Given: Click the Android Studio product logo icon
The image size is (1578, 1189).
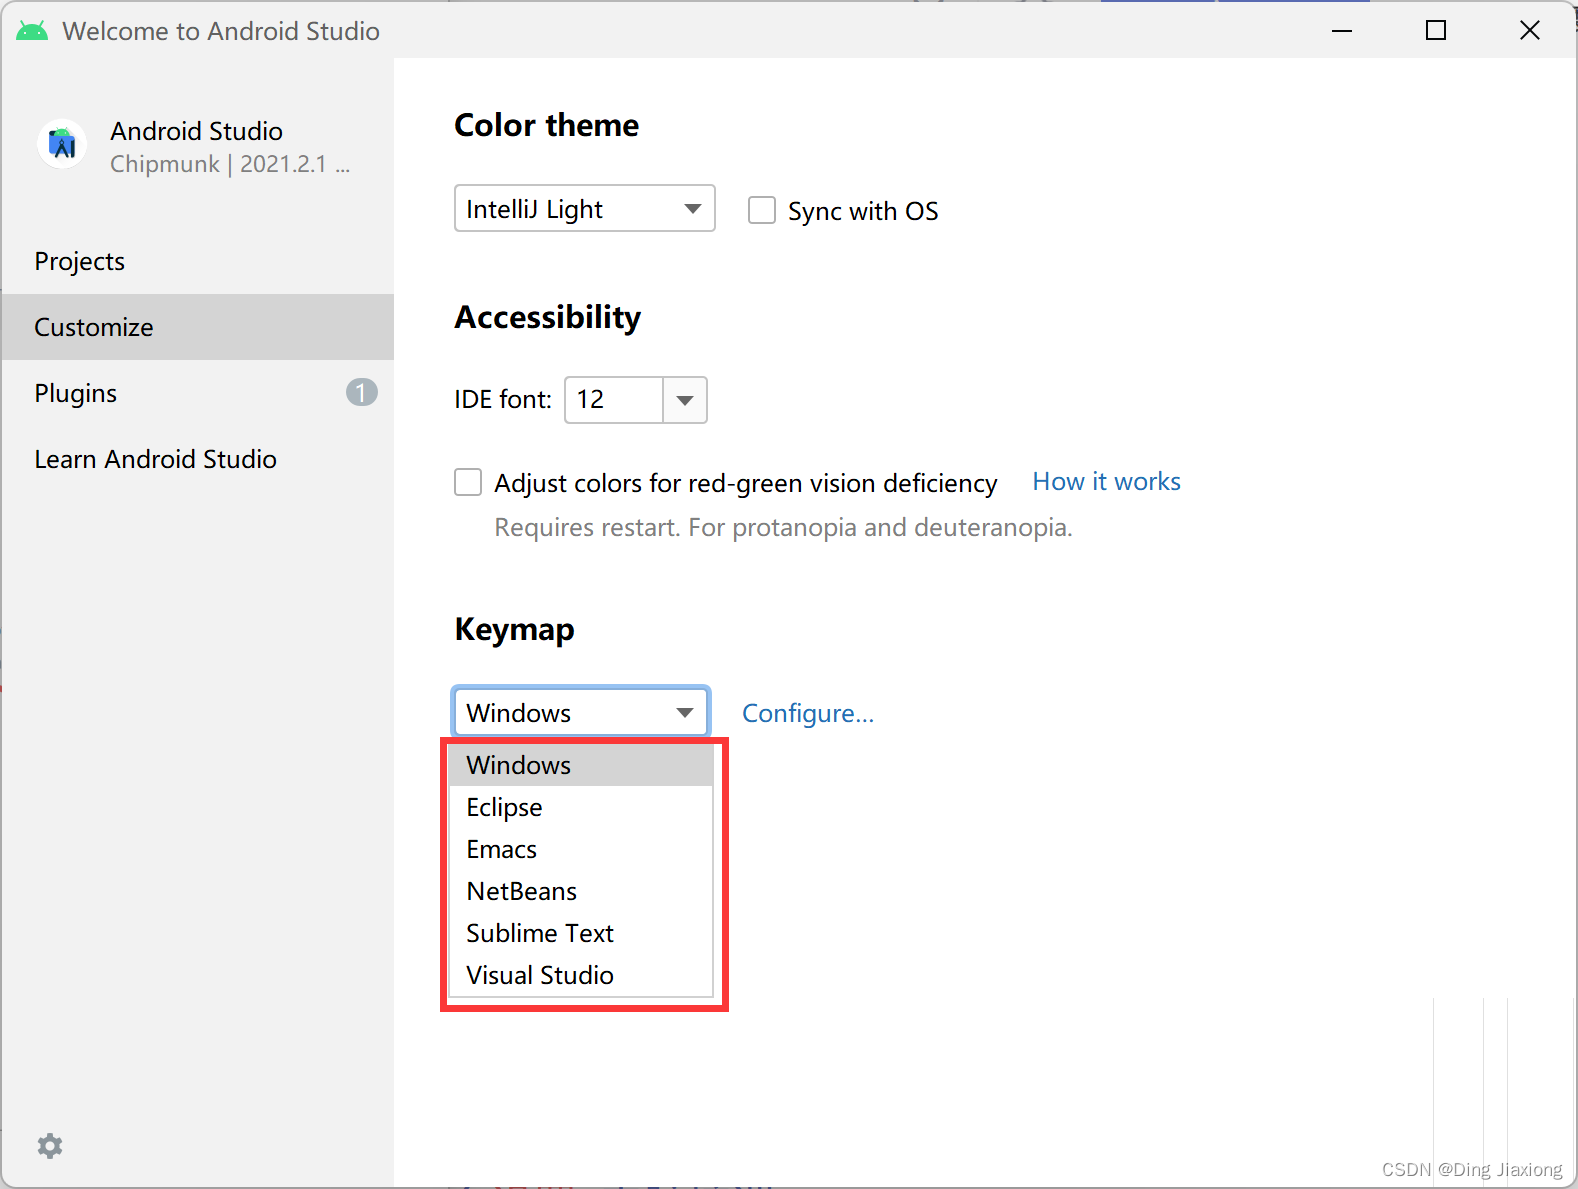Looking at the screenshot, I should pos(62,145).
